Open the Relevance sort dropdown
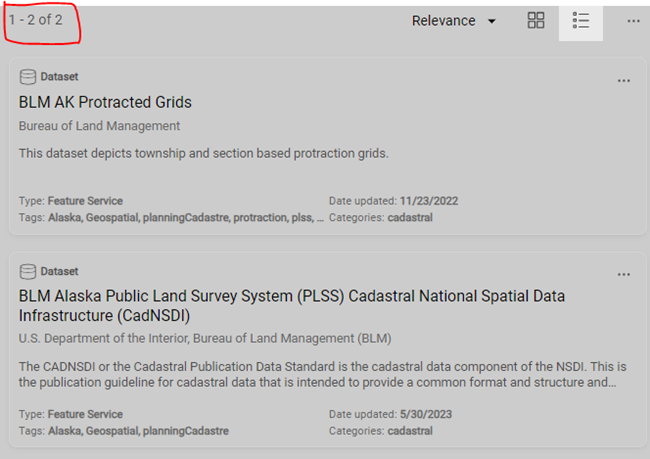 454,21
